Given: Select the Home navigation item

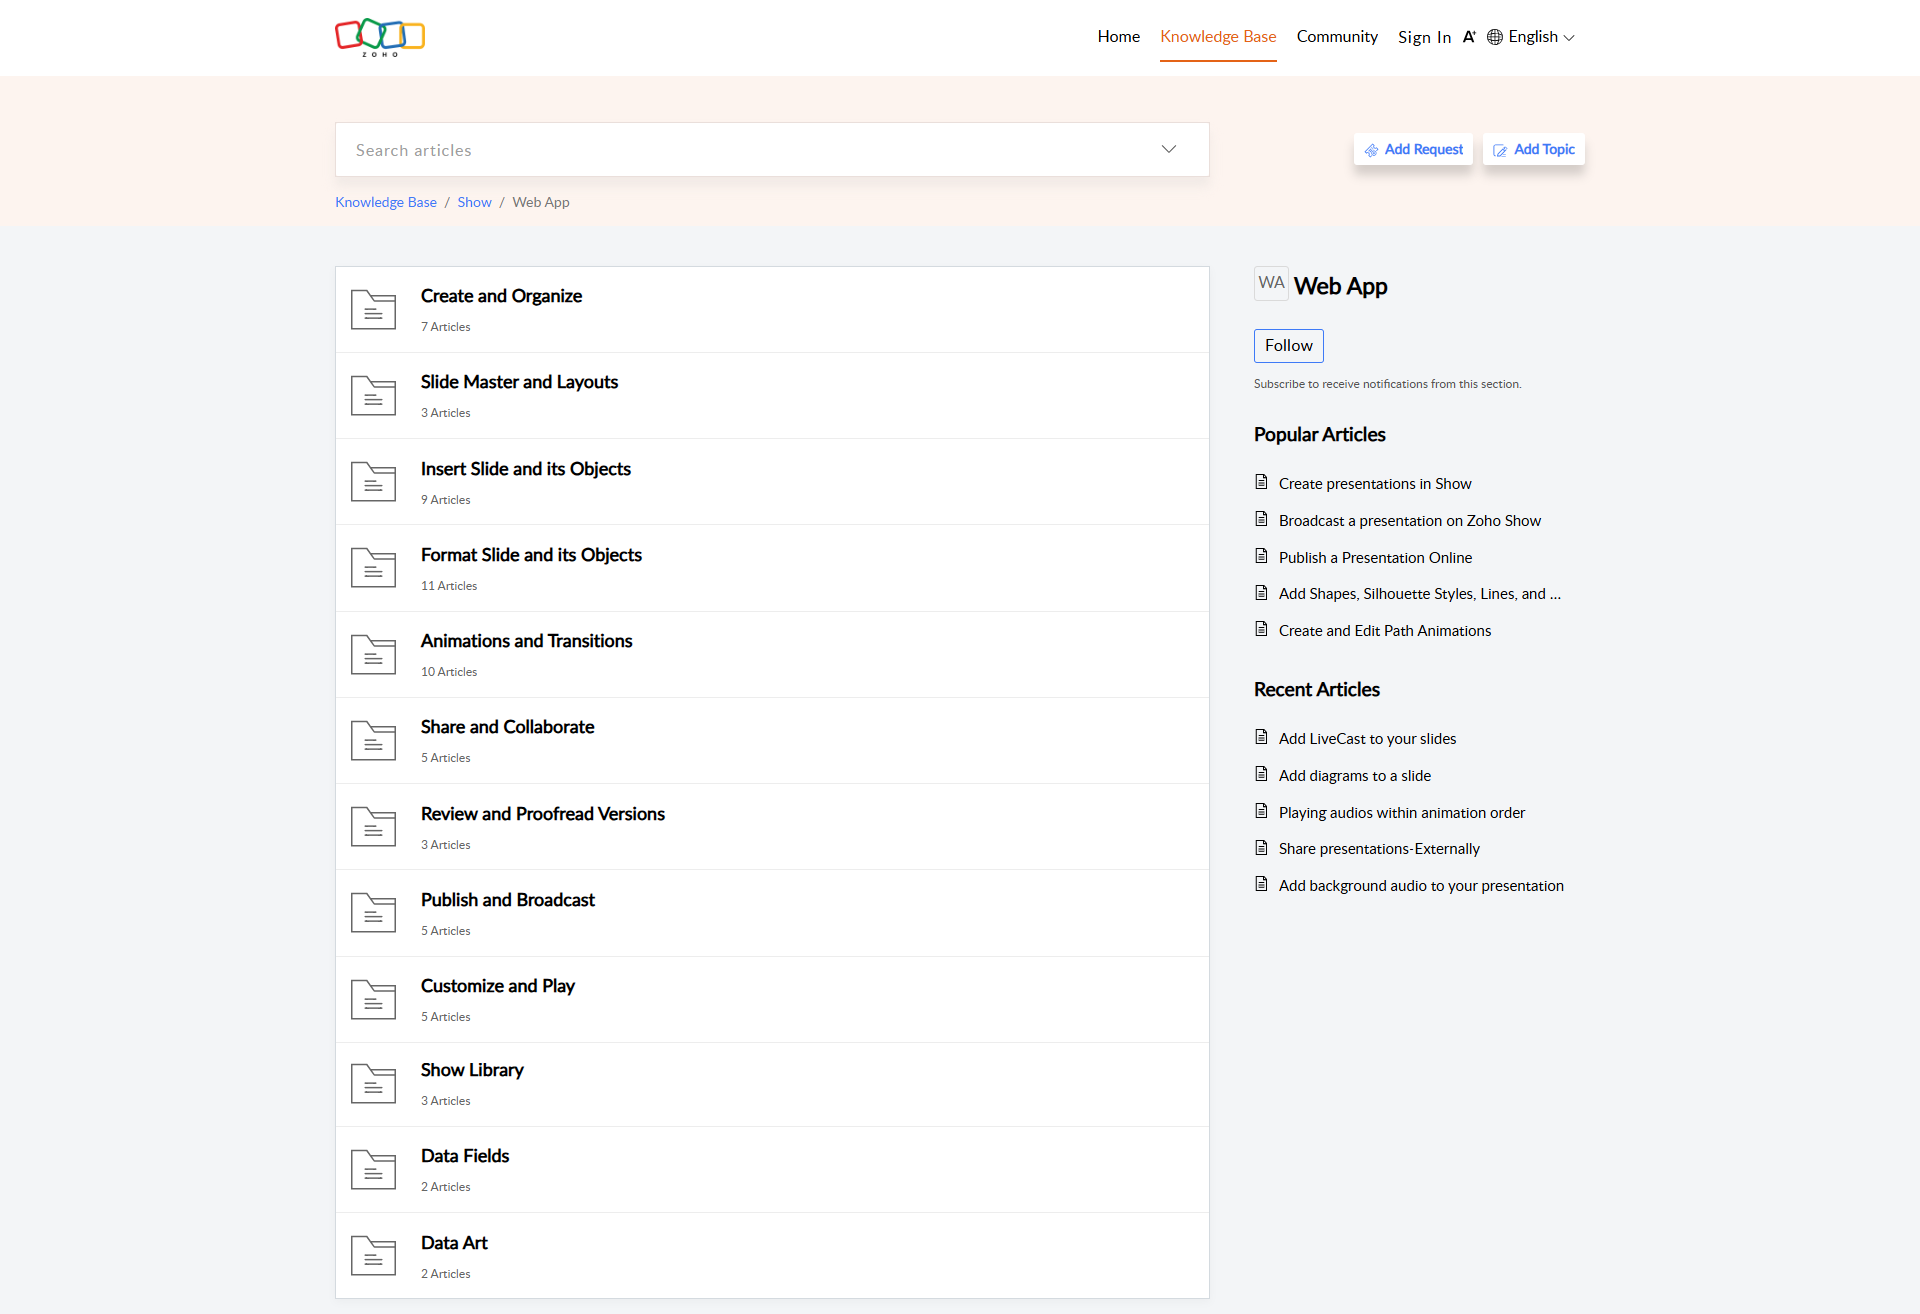Looking at the screenshot, I should pos(1118,37).
